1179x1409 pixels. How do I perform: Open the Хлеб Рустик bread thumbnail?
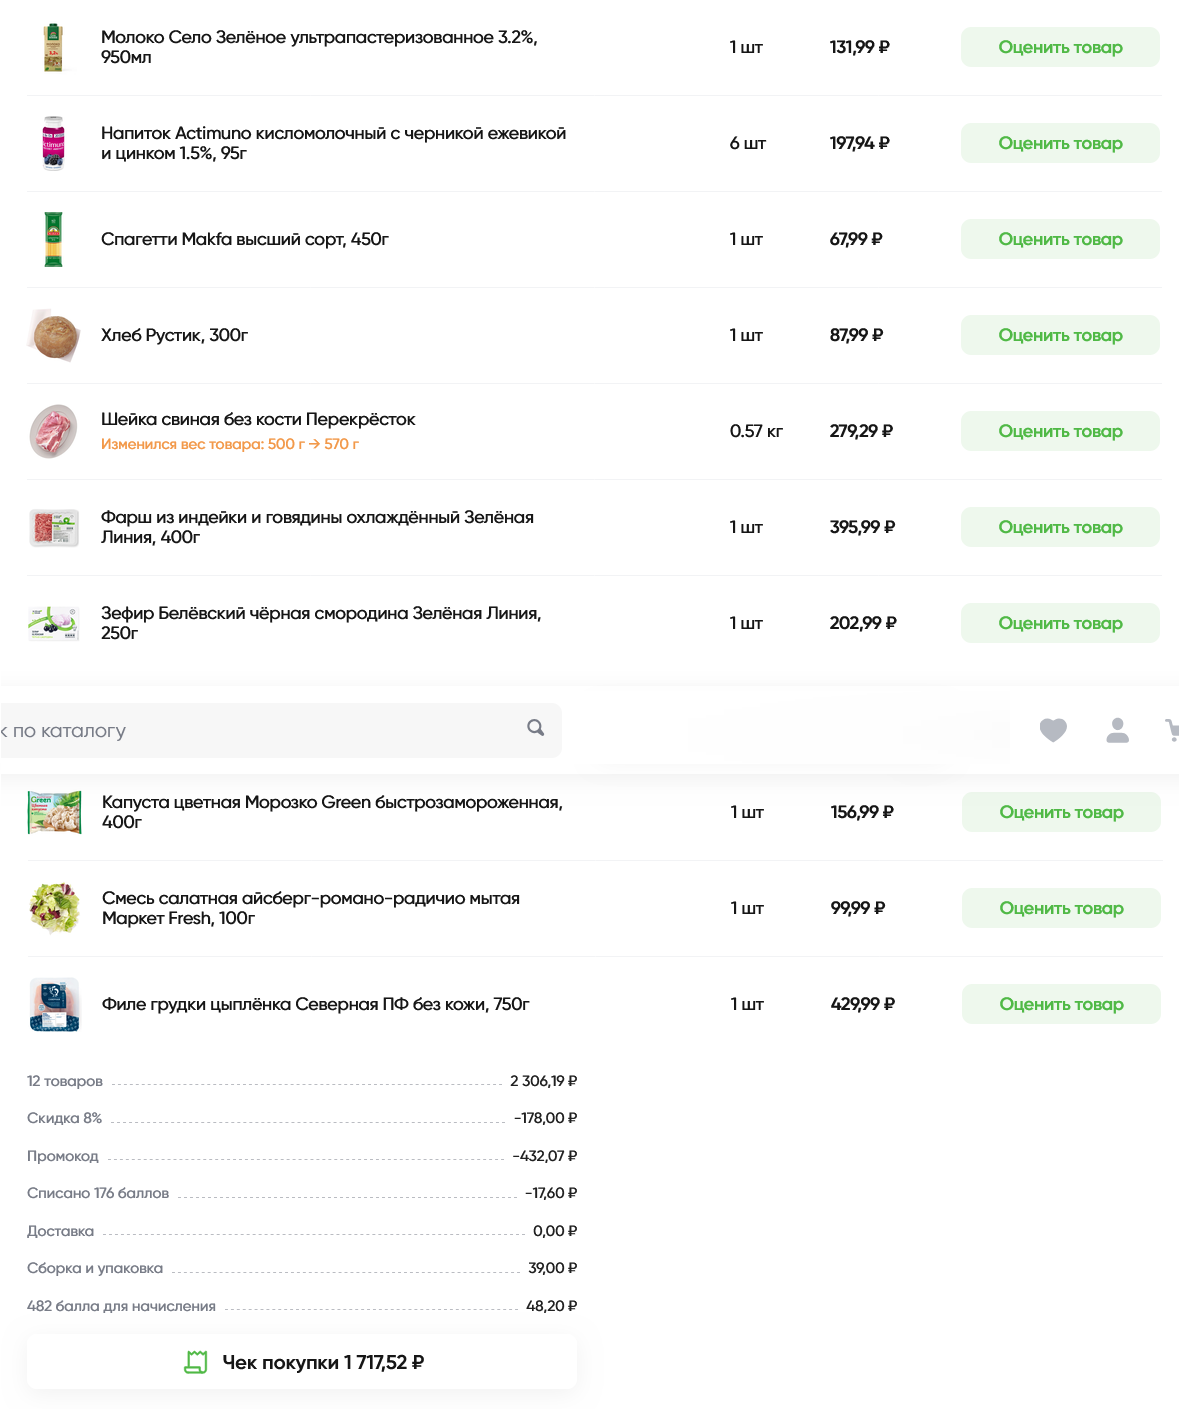point(55,335)
